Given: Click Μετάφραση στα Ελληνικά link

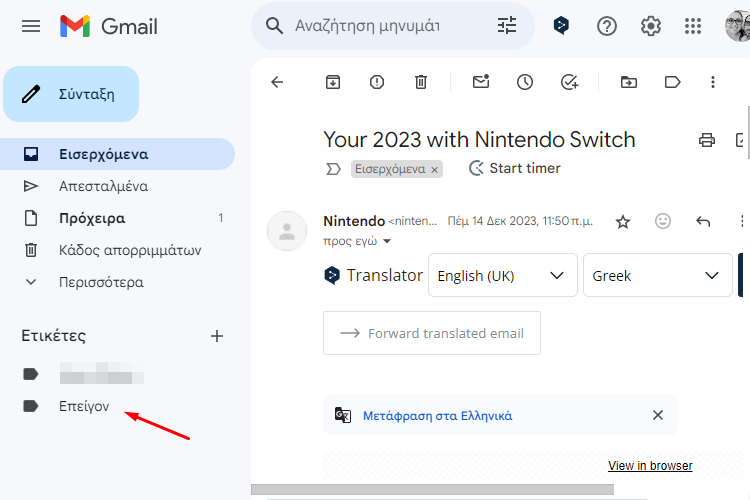Looking at the screenshot, I should click(438, 416).
